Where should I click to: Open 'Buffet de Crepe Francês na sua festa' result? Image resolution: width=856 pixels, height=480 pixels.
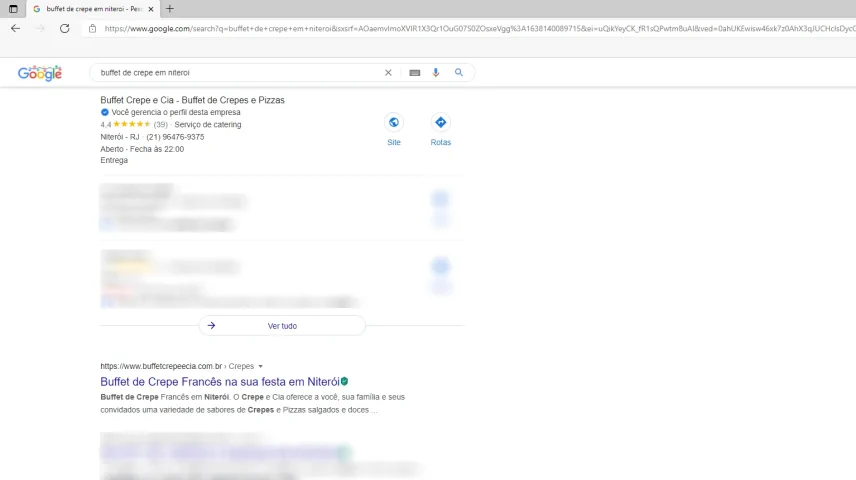point(219,382)
